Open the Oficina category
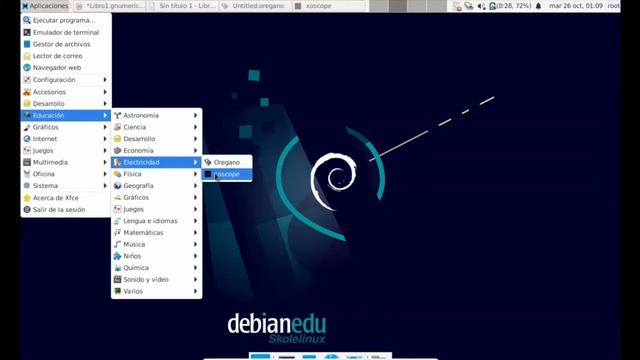This screenshot has height=360, width=640. pyautogui.click(x=66, y=174)
